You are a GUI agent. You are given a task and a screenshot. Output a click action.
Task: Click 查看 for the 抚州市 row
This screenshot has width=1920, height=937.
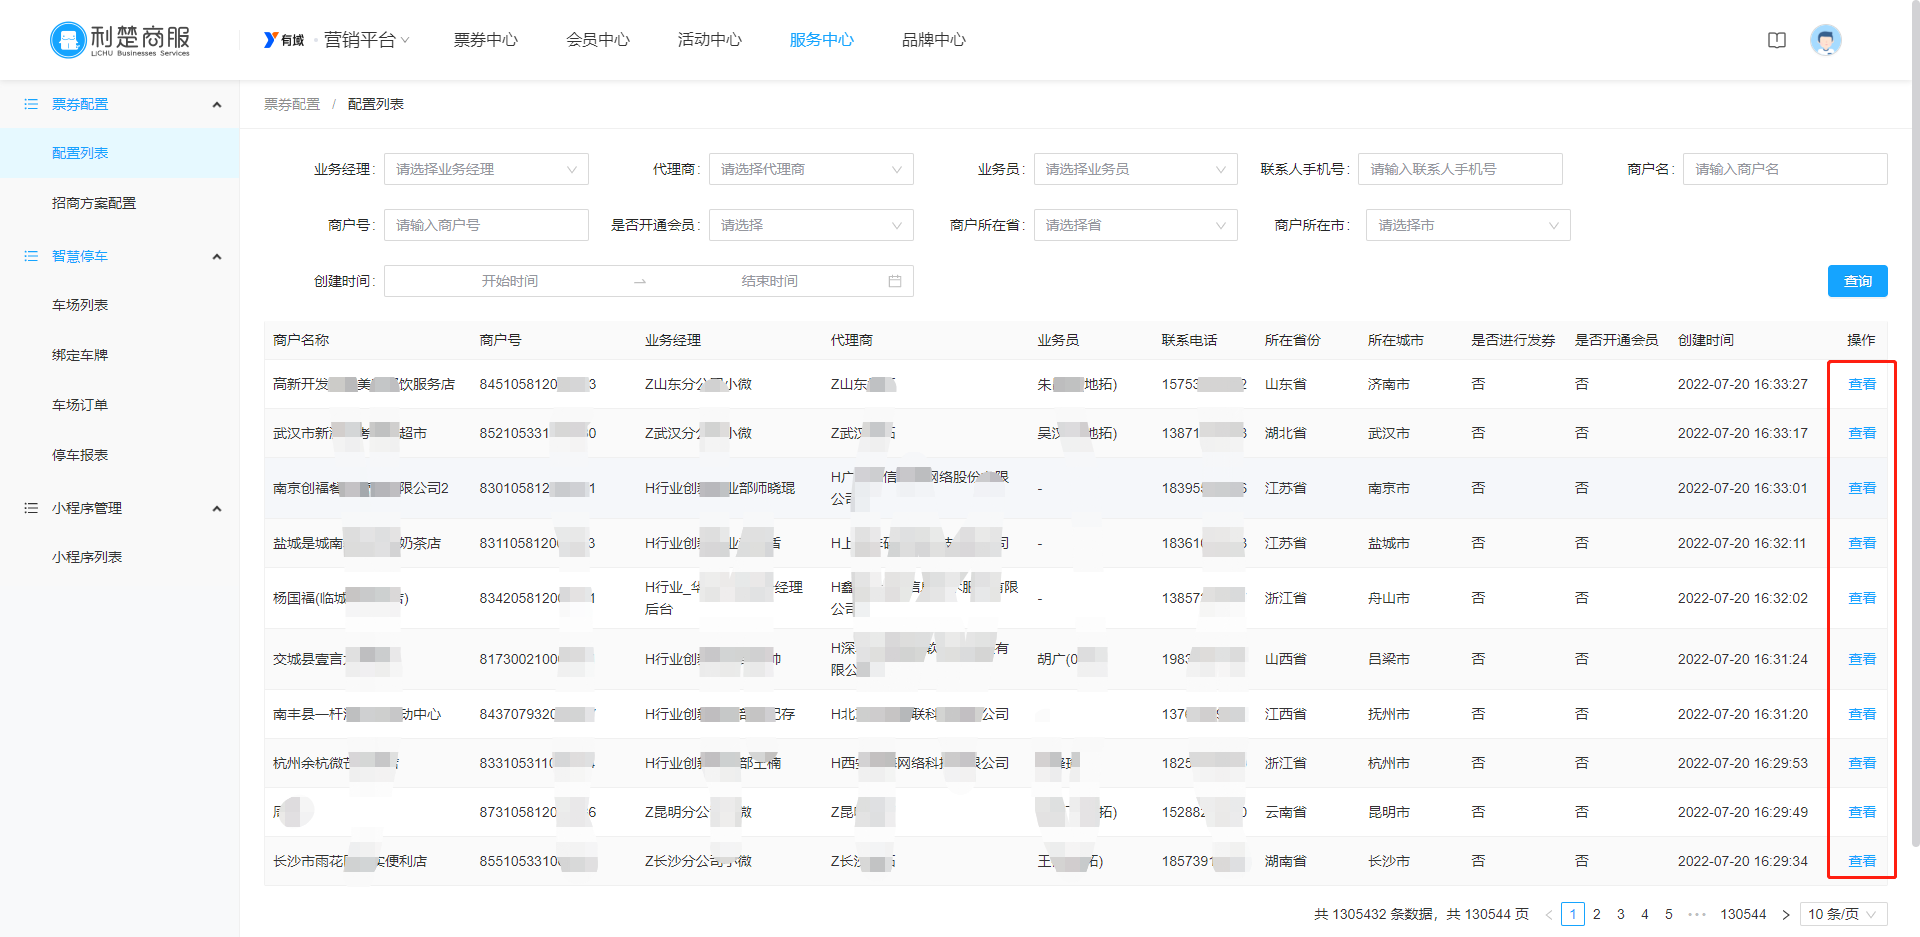coord(1862,714)
